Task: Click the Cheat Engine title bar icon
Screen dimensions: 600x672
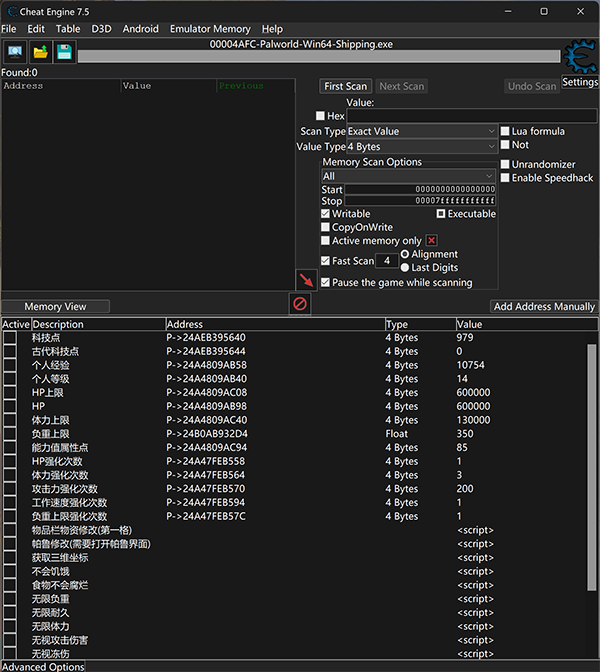Action: [x=12, y=12]
